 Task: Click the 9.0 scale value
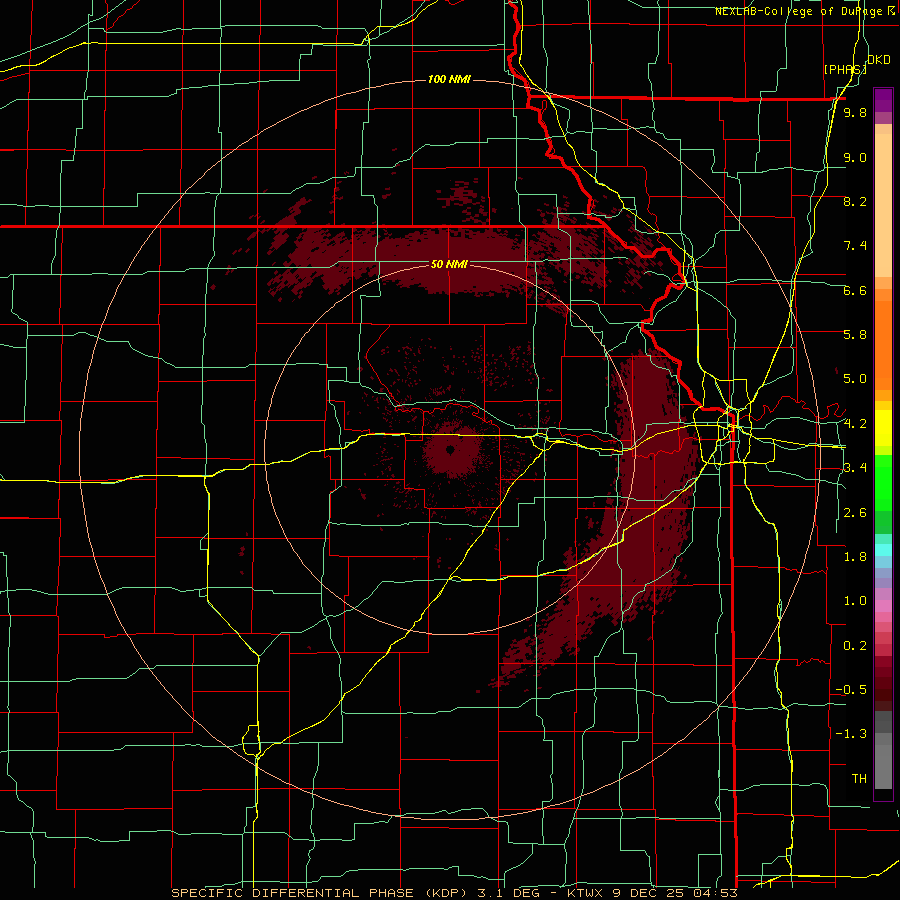pyautogui.click(x=855, y=157)
